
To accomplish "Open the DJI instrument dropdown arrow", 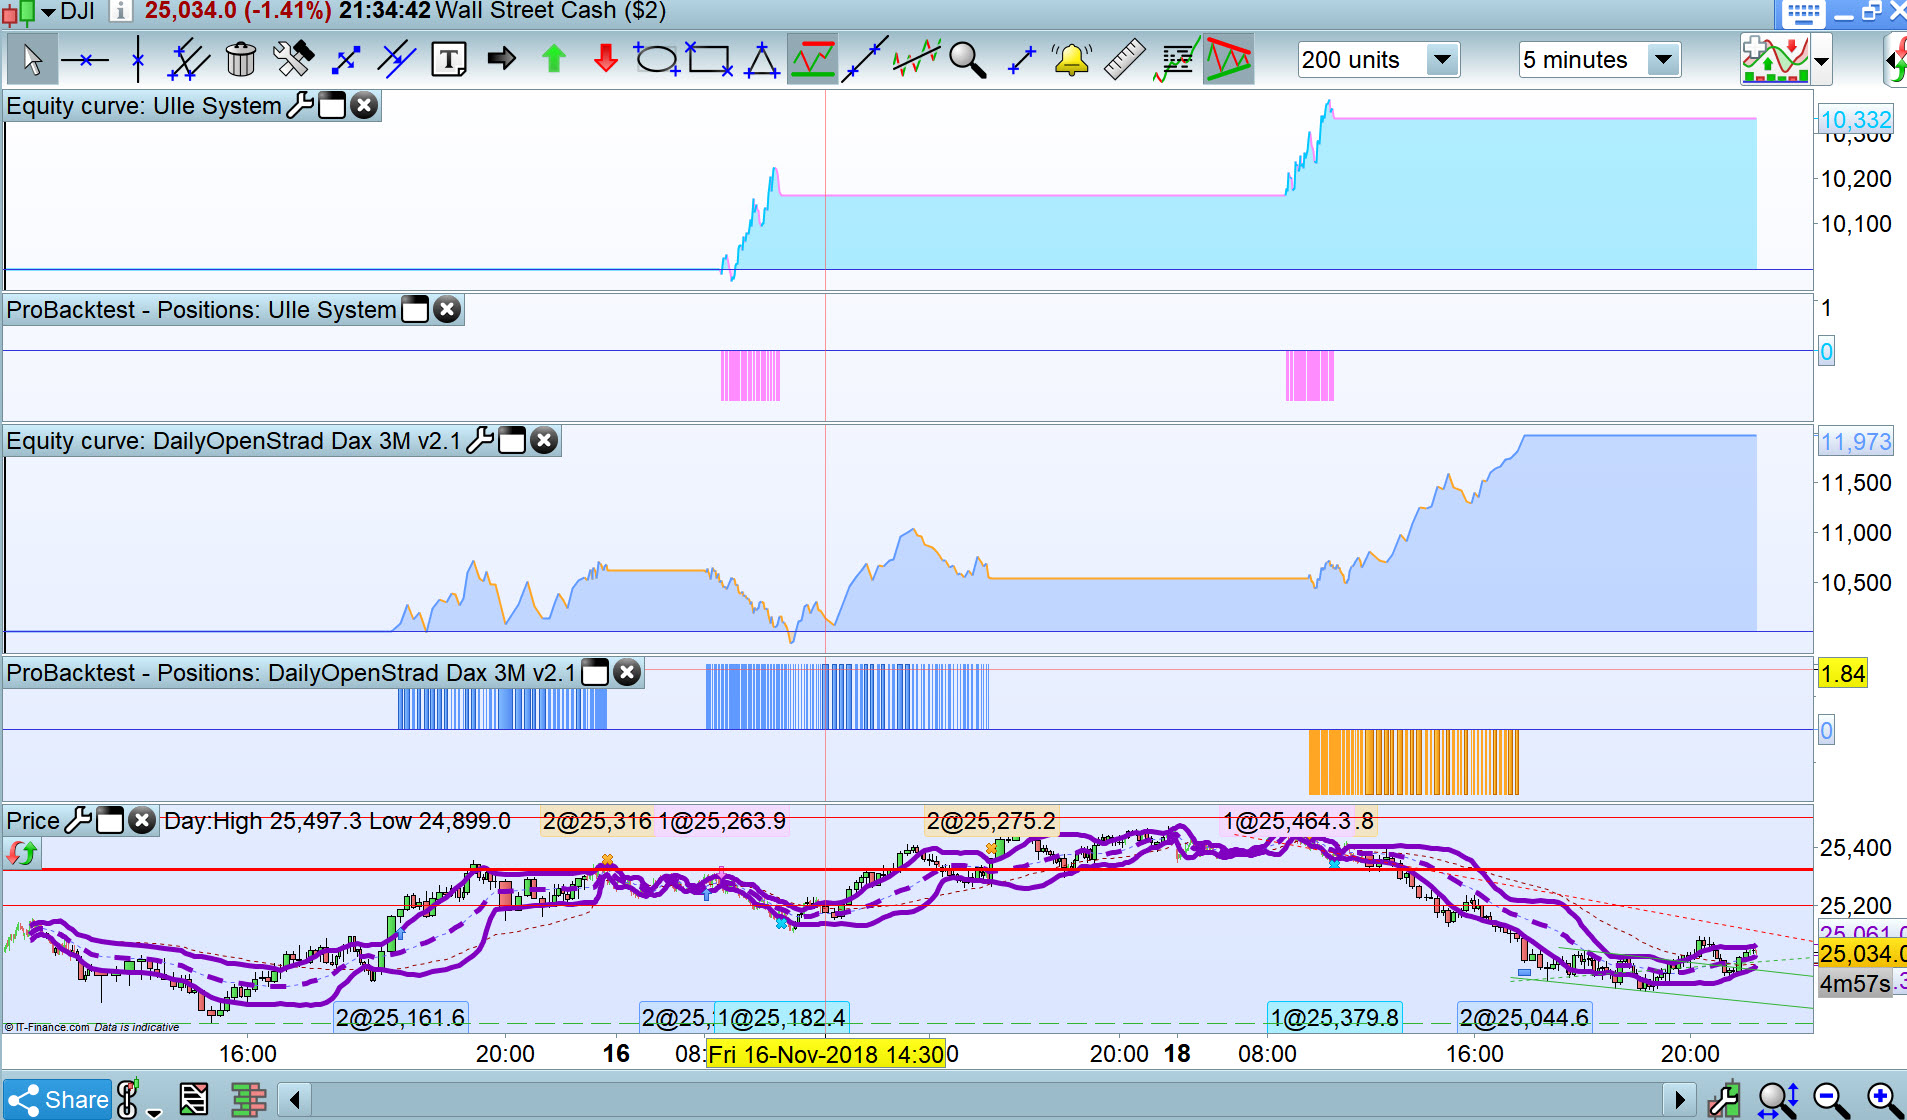I will click(x=48, y=12).
